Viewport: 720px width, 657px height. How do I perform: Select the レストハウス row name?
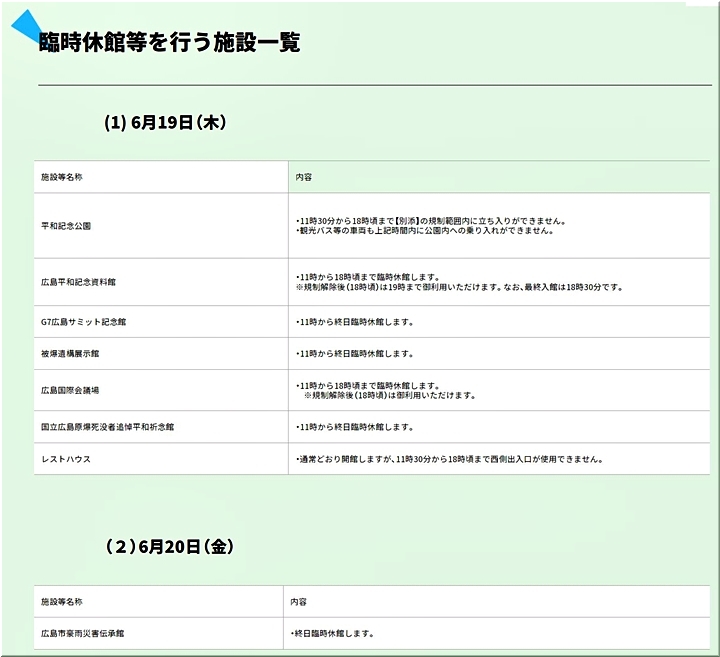(x=64, y=459)
